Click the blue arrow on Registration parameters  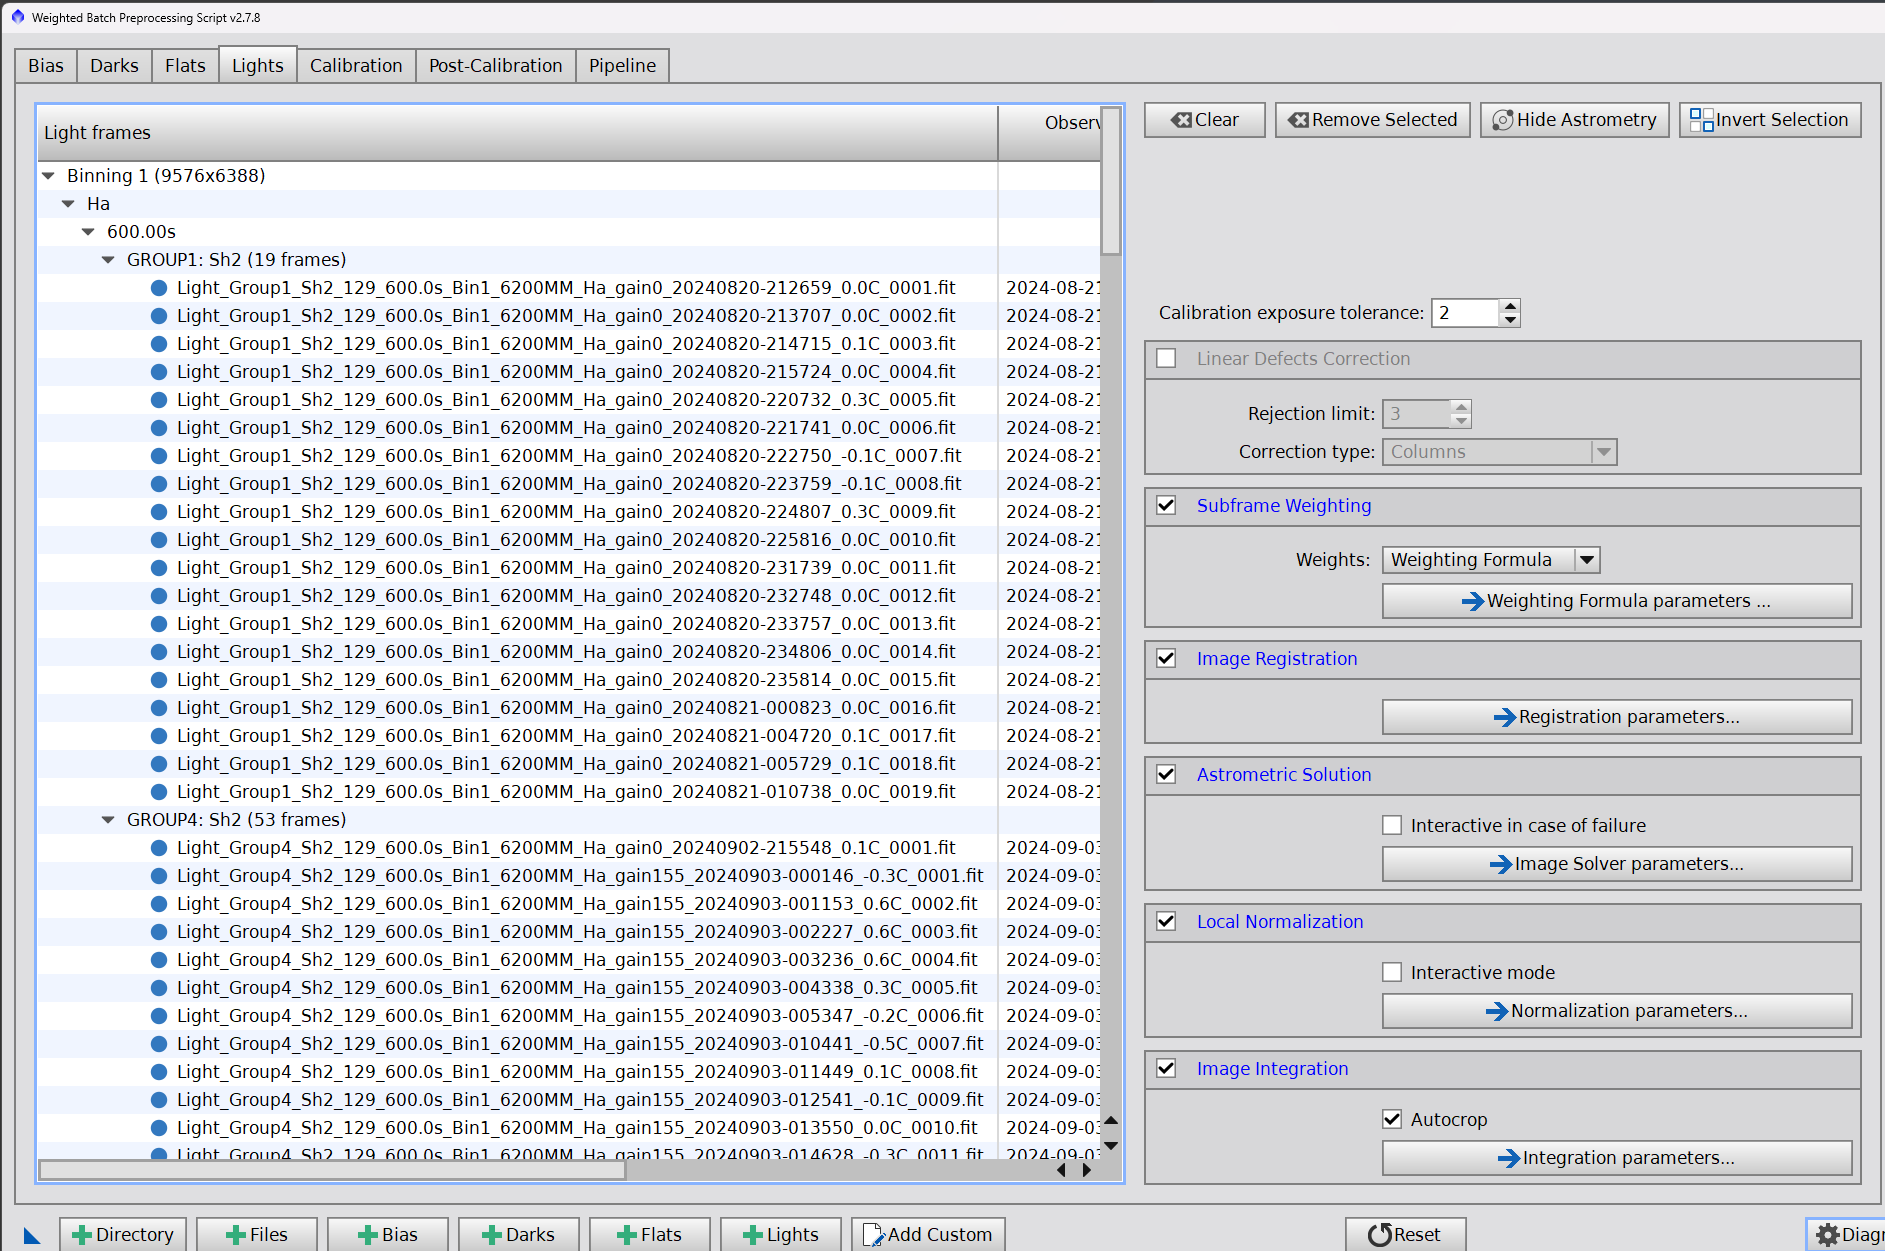(x=1505, y=717)
